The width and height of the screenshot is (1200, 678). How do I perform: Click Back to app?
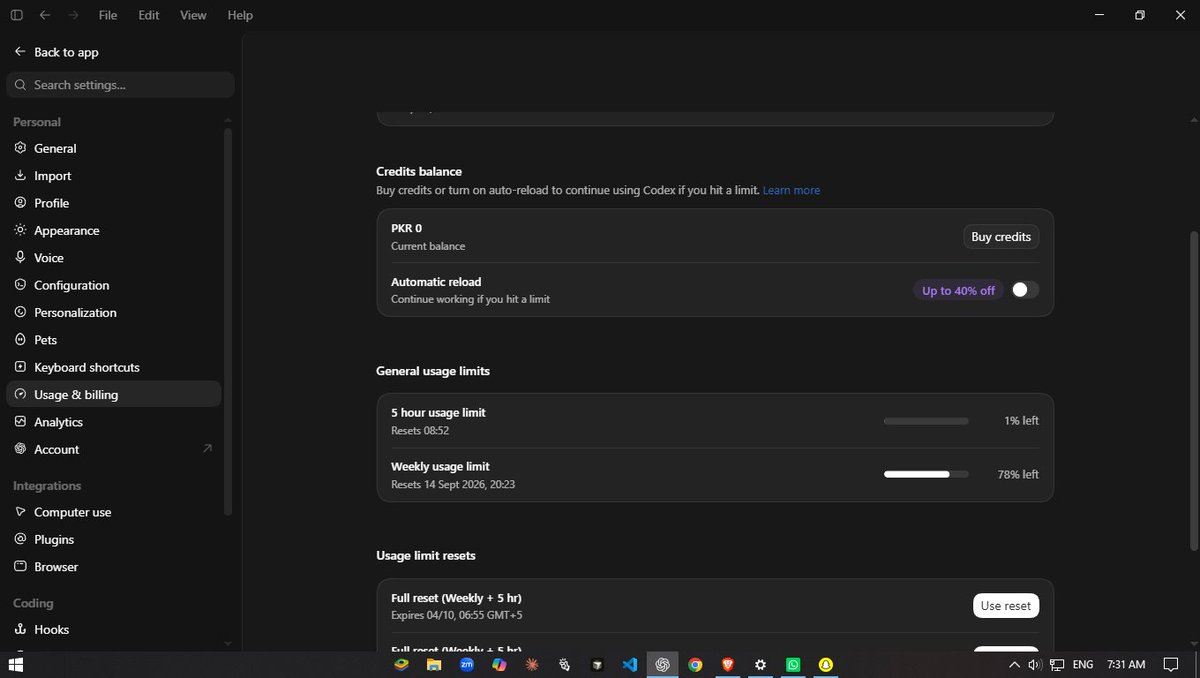click(x=56, y=52)
